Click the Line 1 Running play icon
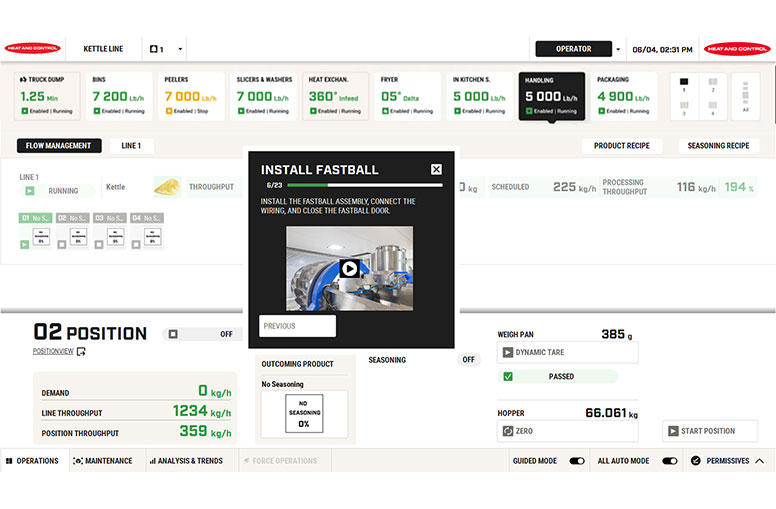Image resolution: width=776 pixels, height=509 pixels. click(30, 191)
